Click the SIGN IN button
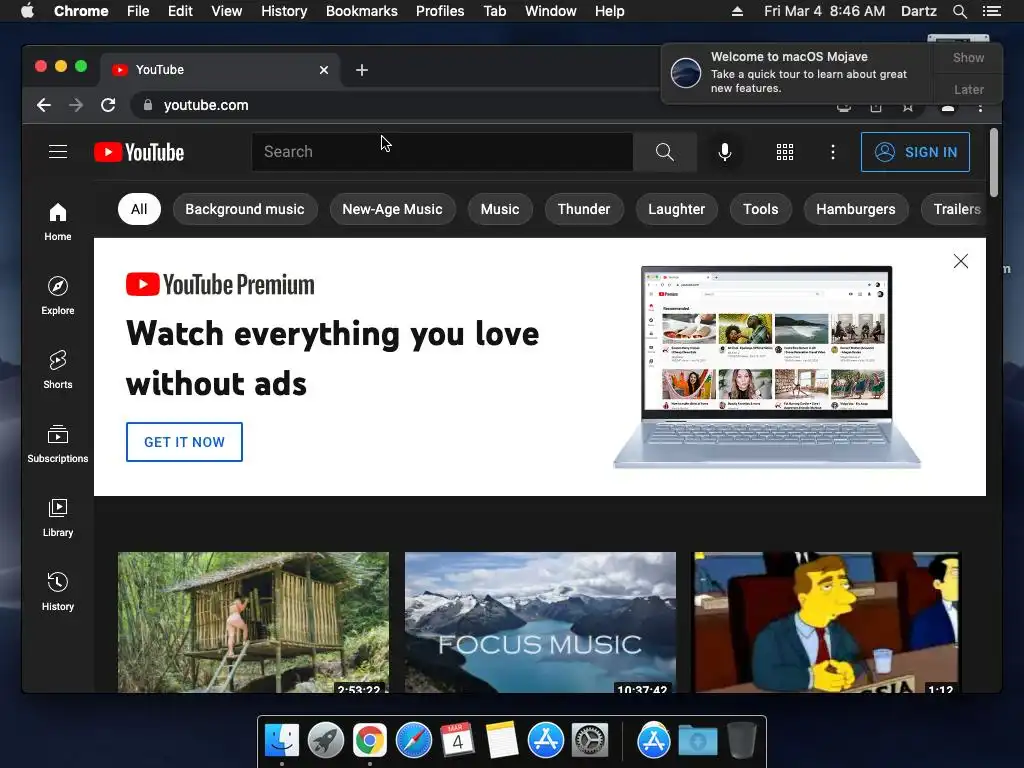Viewport: 1024px width, 768px height. (915, 152)
